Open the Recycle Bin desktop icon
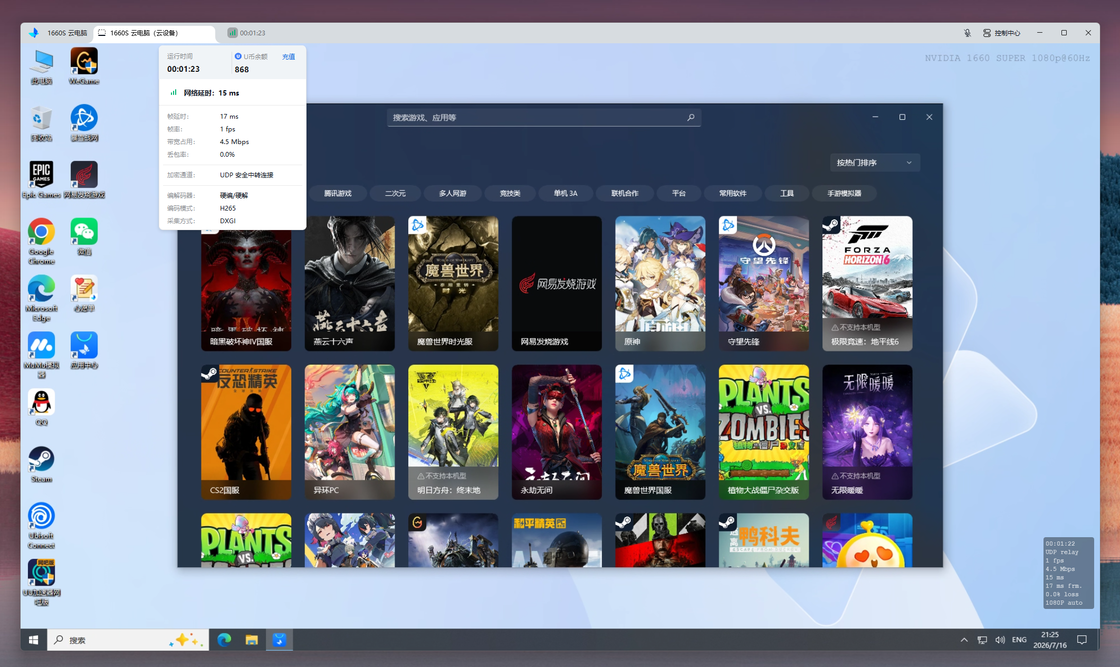This screenshot has height=667, width=1120. point(41,123)
